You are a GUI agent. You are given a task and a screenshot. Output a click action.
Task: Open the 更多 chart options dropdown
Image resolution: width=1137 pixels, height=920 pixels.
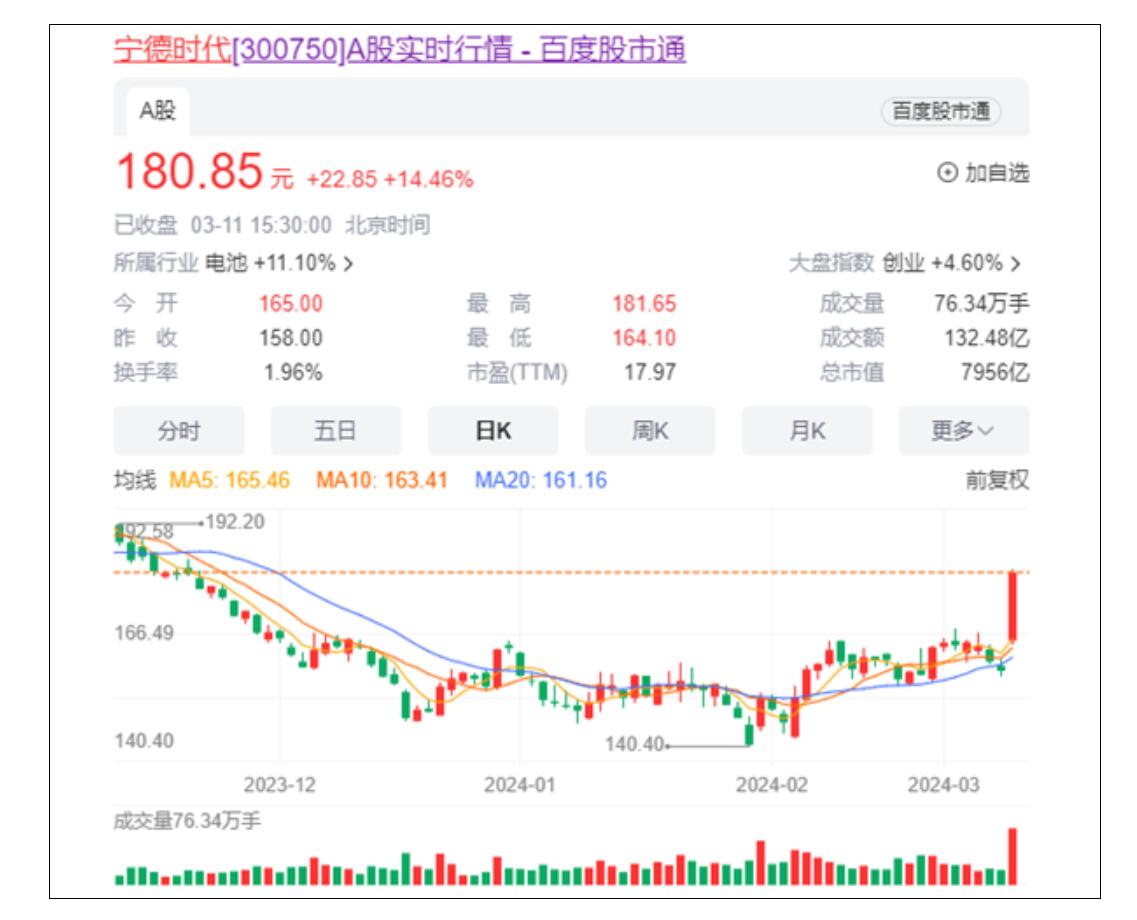(x=964, y=431)
